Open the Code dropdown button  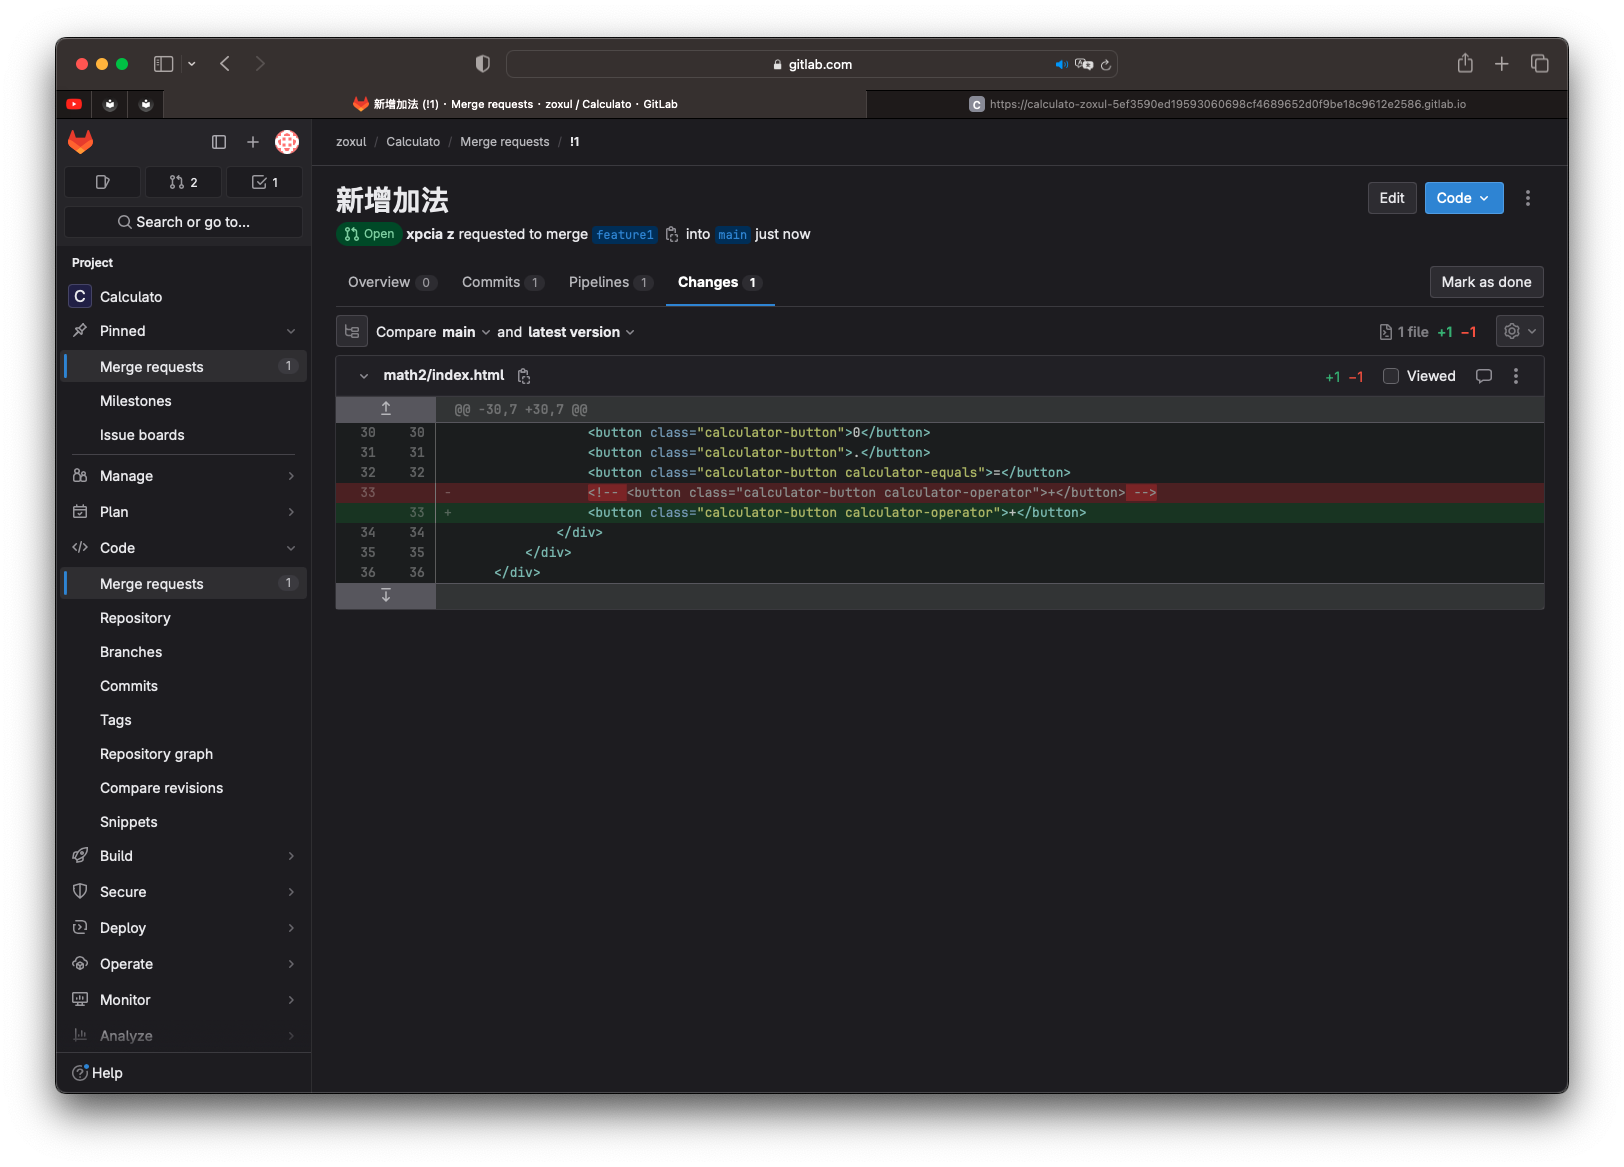click(1463, 198)
